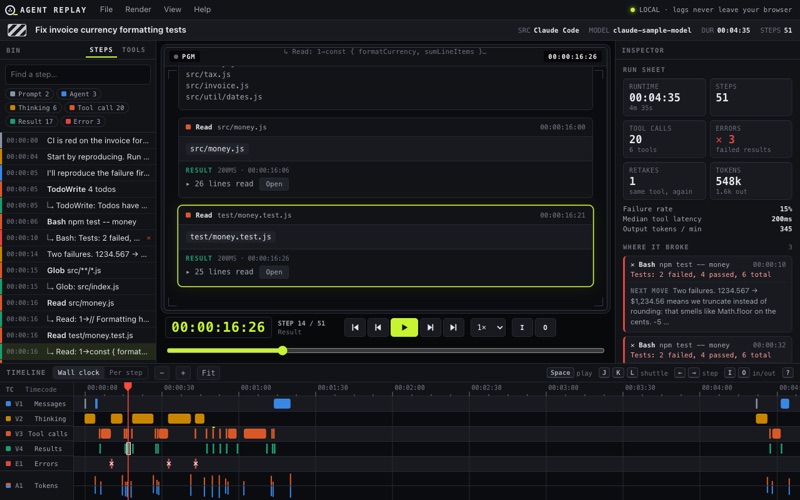Toggle the V3 Tool calls track

[x=36, y=434]
